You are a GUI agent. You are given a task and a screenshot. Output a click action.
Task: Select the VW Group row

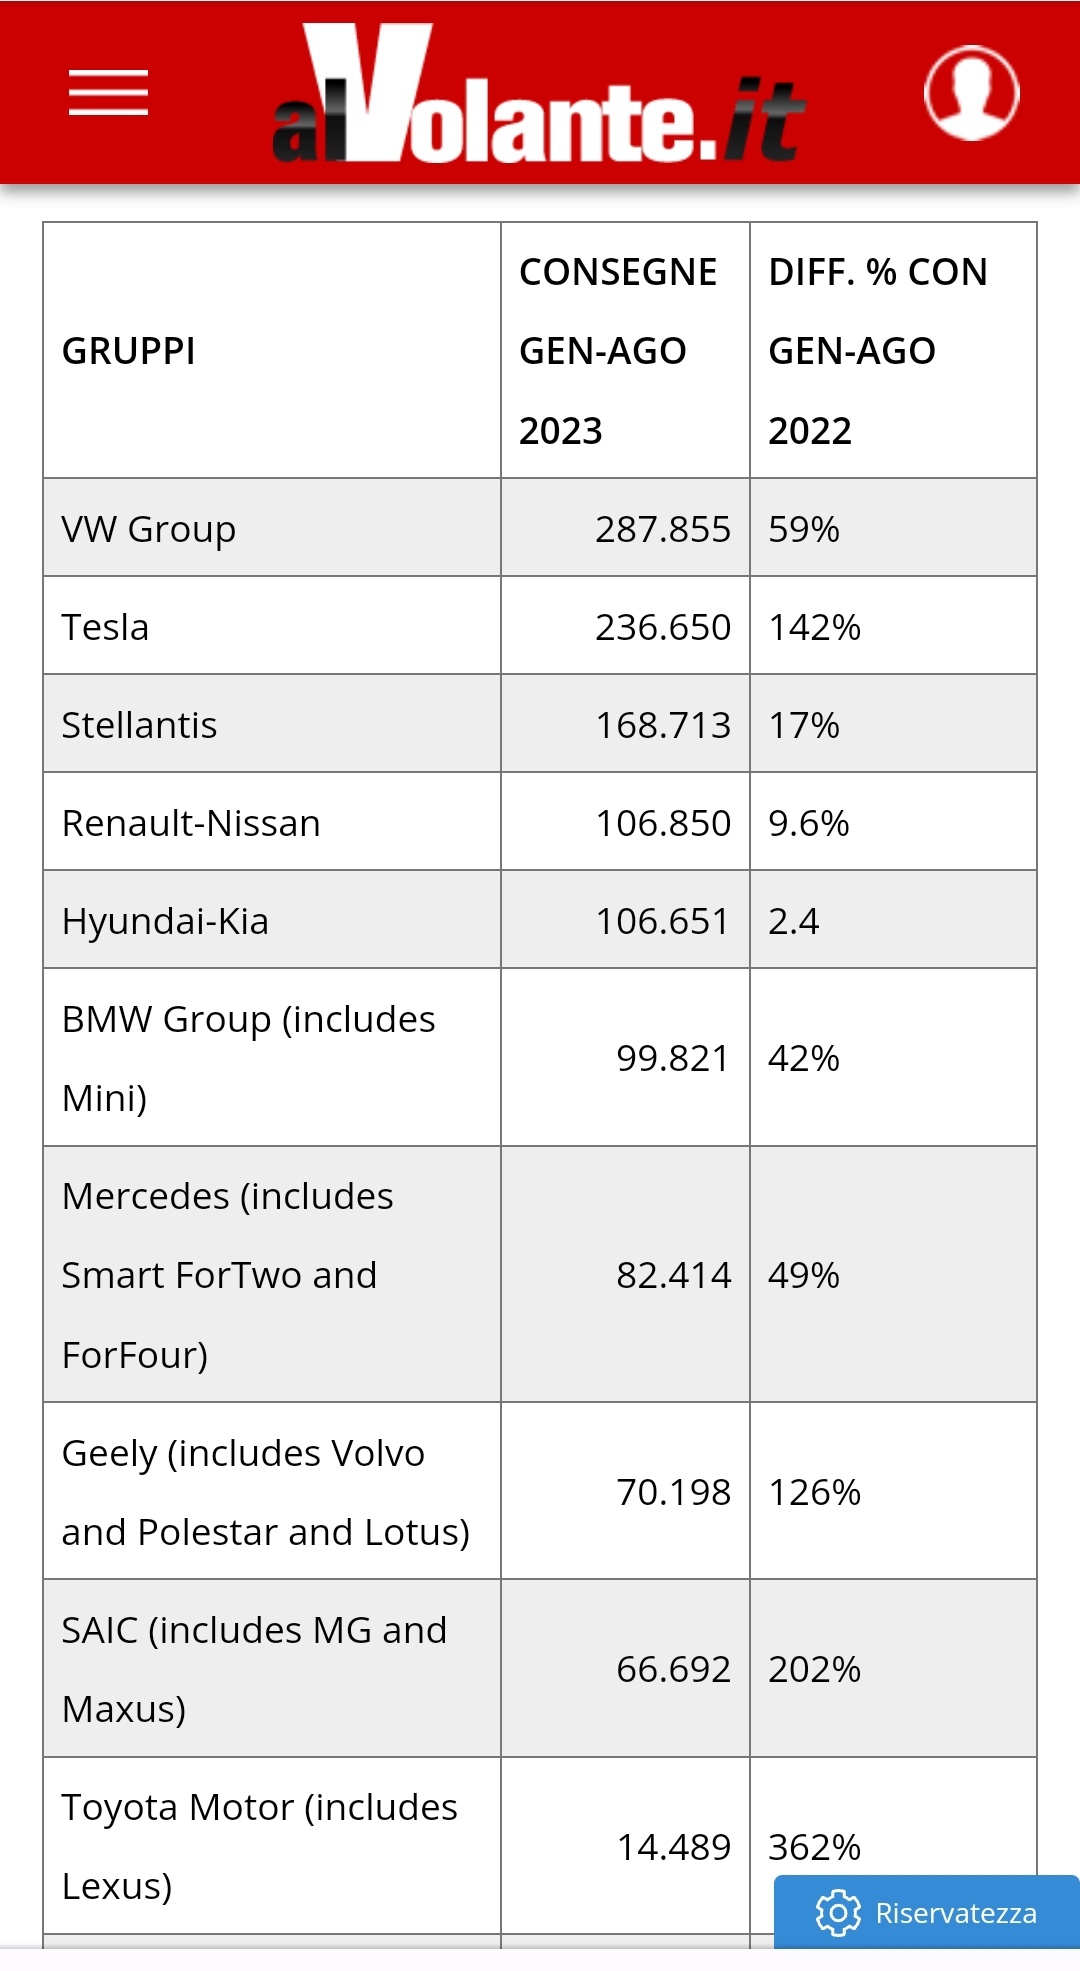pos(540,528)
